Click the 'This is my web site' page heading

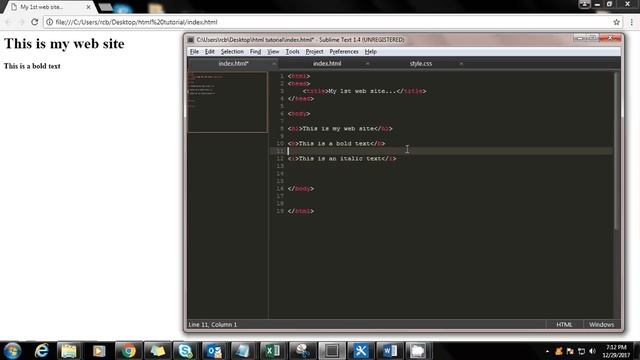coord(64,44)
